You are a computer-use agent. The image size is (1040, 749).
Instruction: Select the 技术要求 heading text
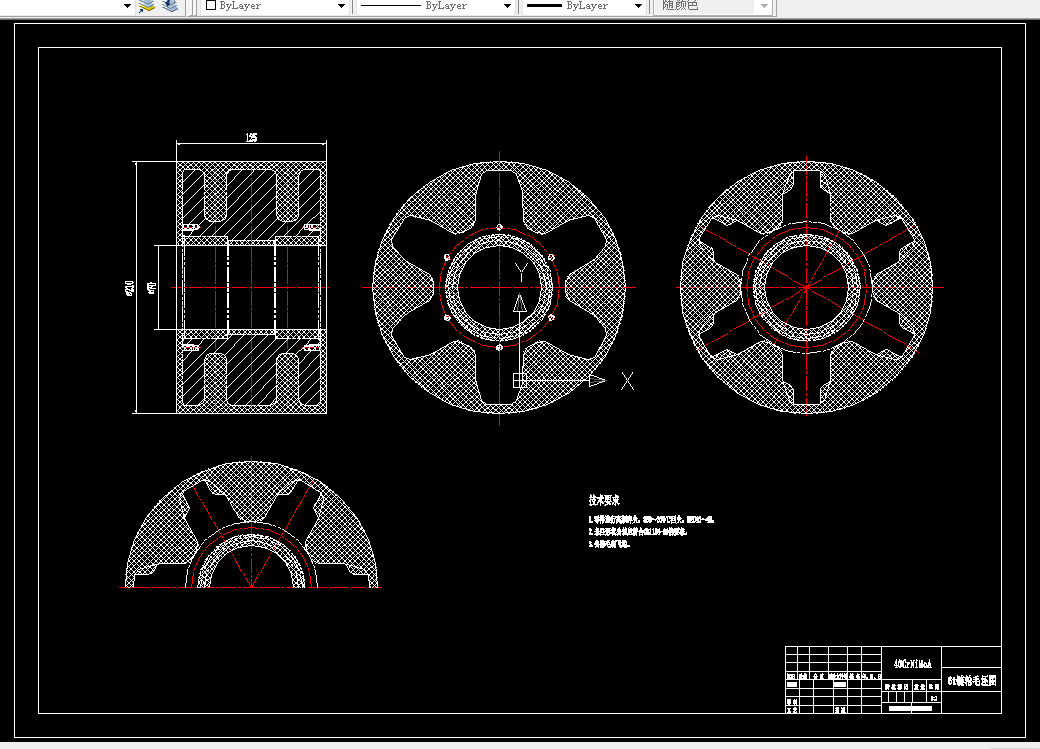(604, 500)
